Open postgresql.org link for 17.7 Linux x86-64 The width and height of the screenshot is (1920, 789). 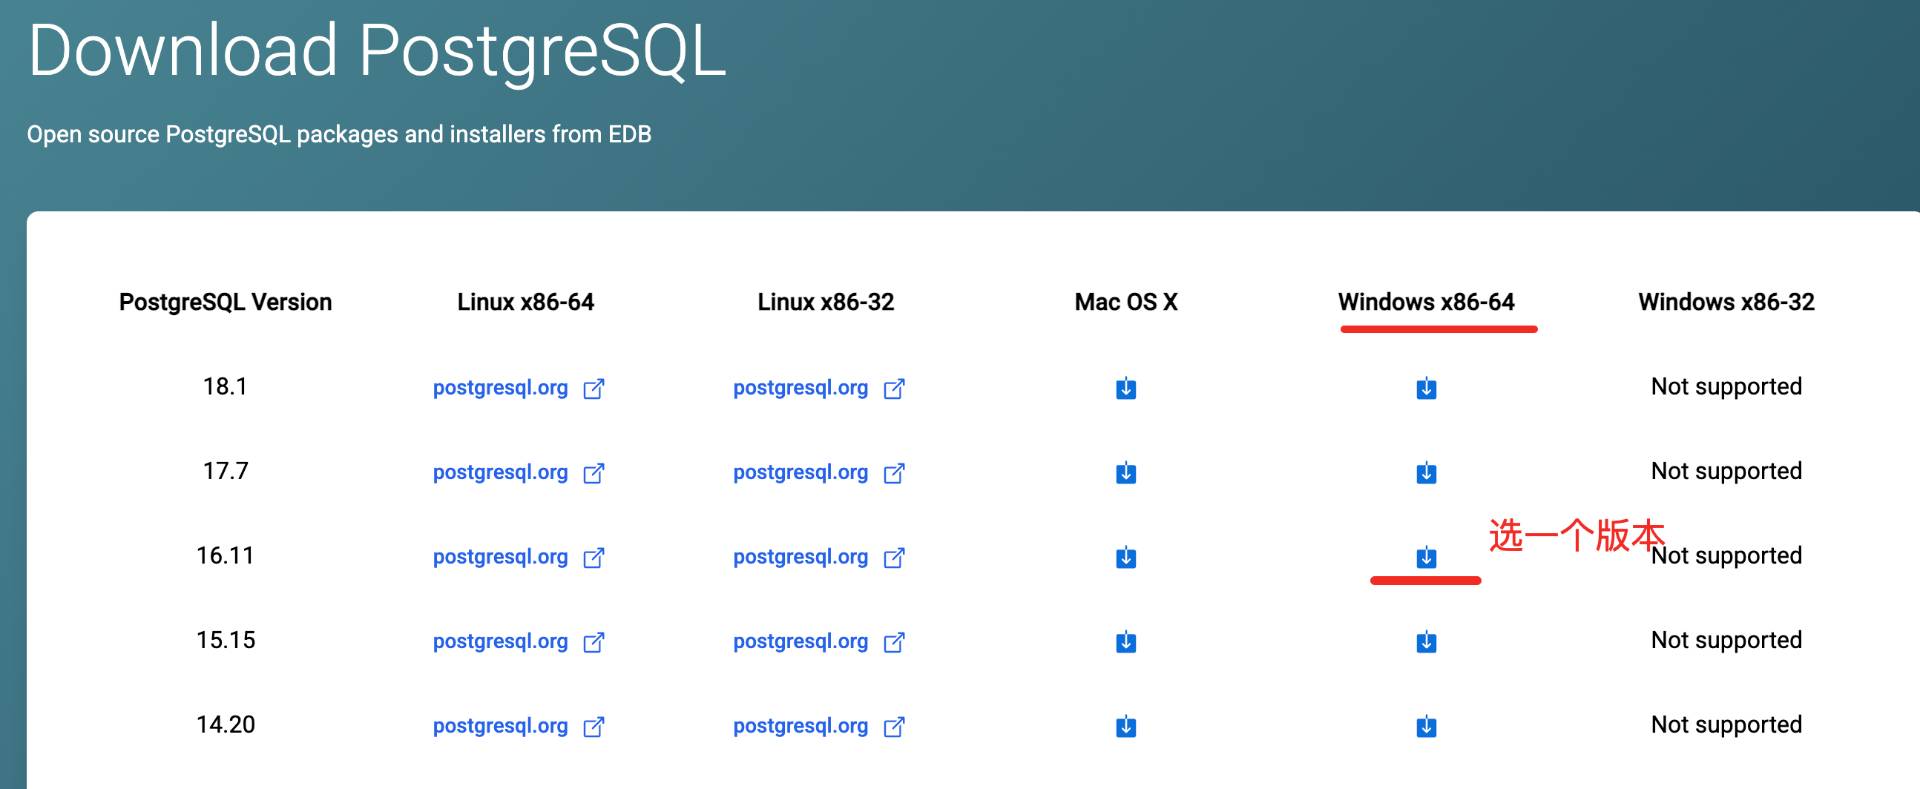pyautogui.click(x=500, y=472)
